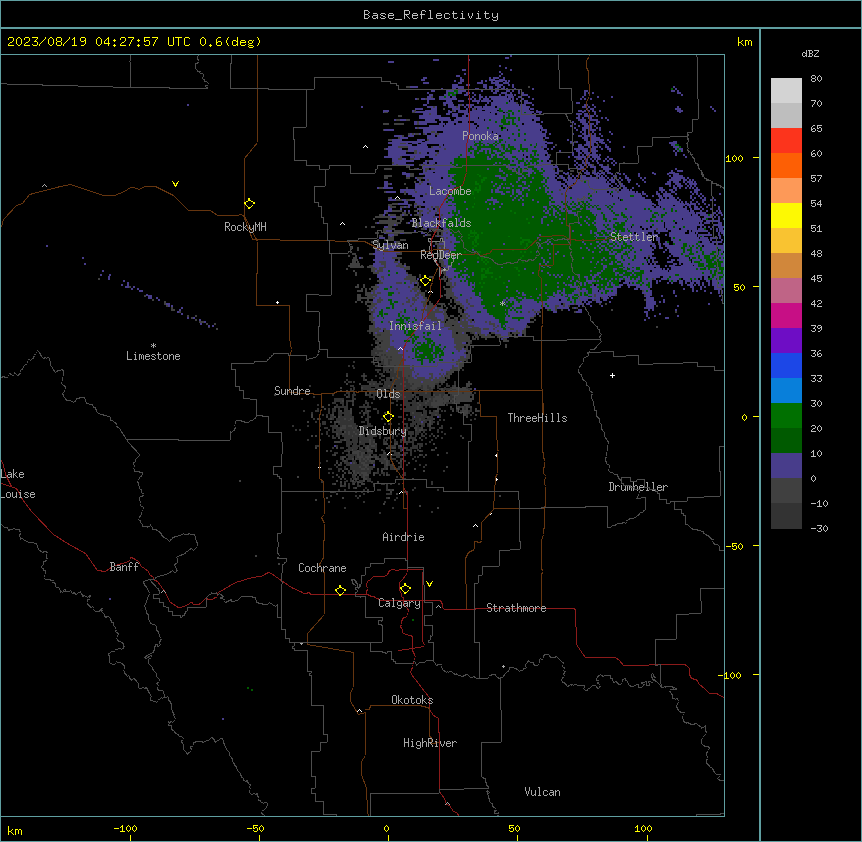
Task: Select the Olds label
Action: point(388,394)
